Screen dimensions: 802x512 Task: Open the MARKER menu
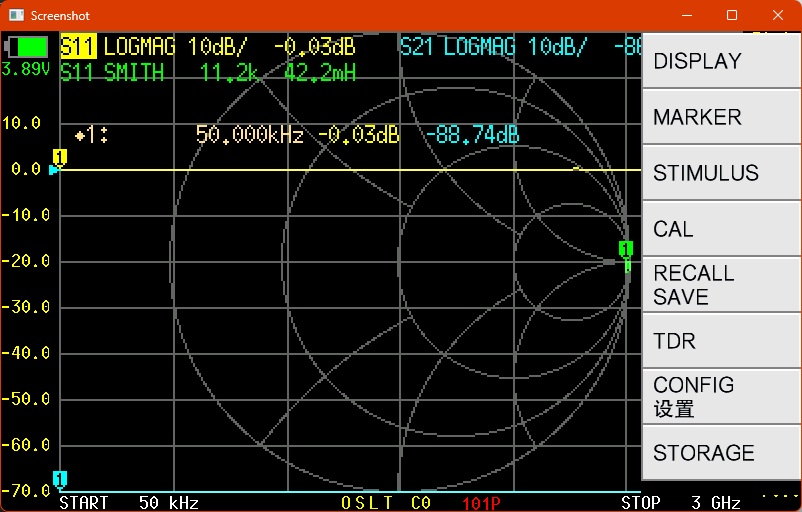(720, 117)
